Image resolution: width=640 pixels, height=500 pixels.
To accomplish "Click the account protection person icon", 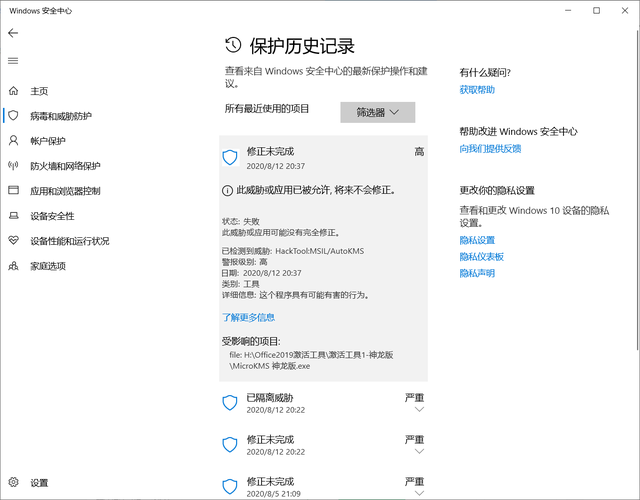I will coord(13,141).
